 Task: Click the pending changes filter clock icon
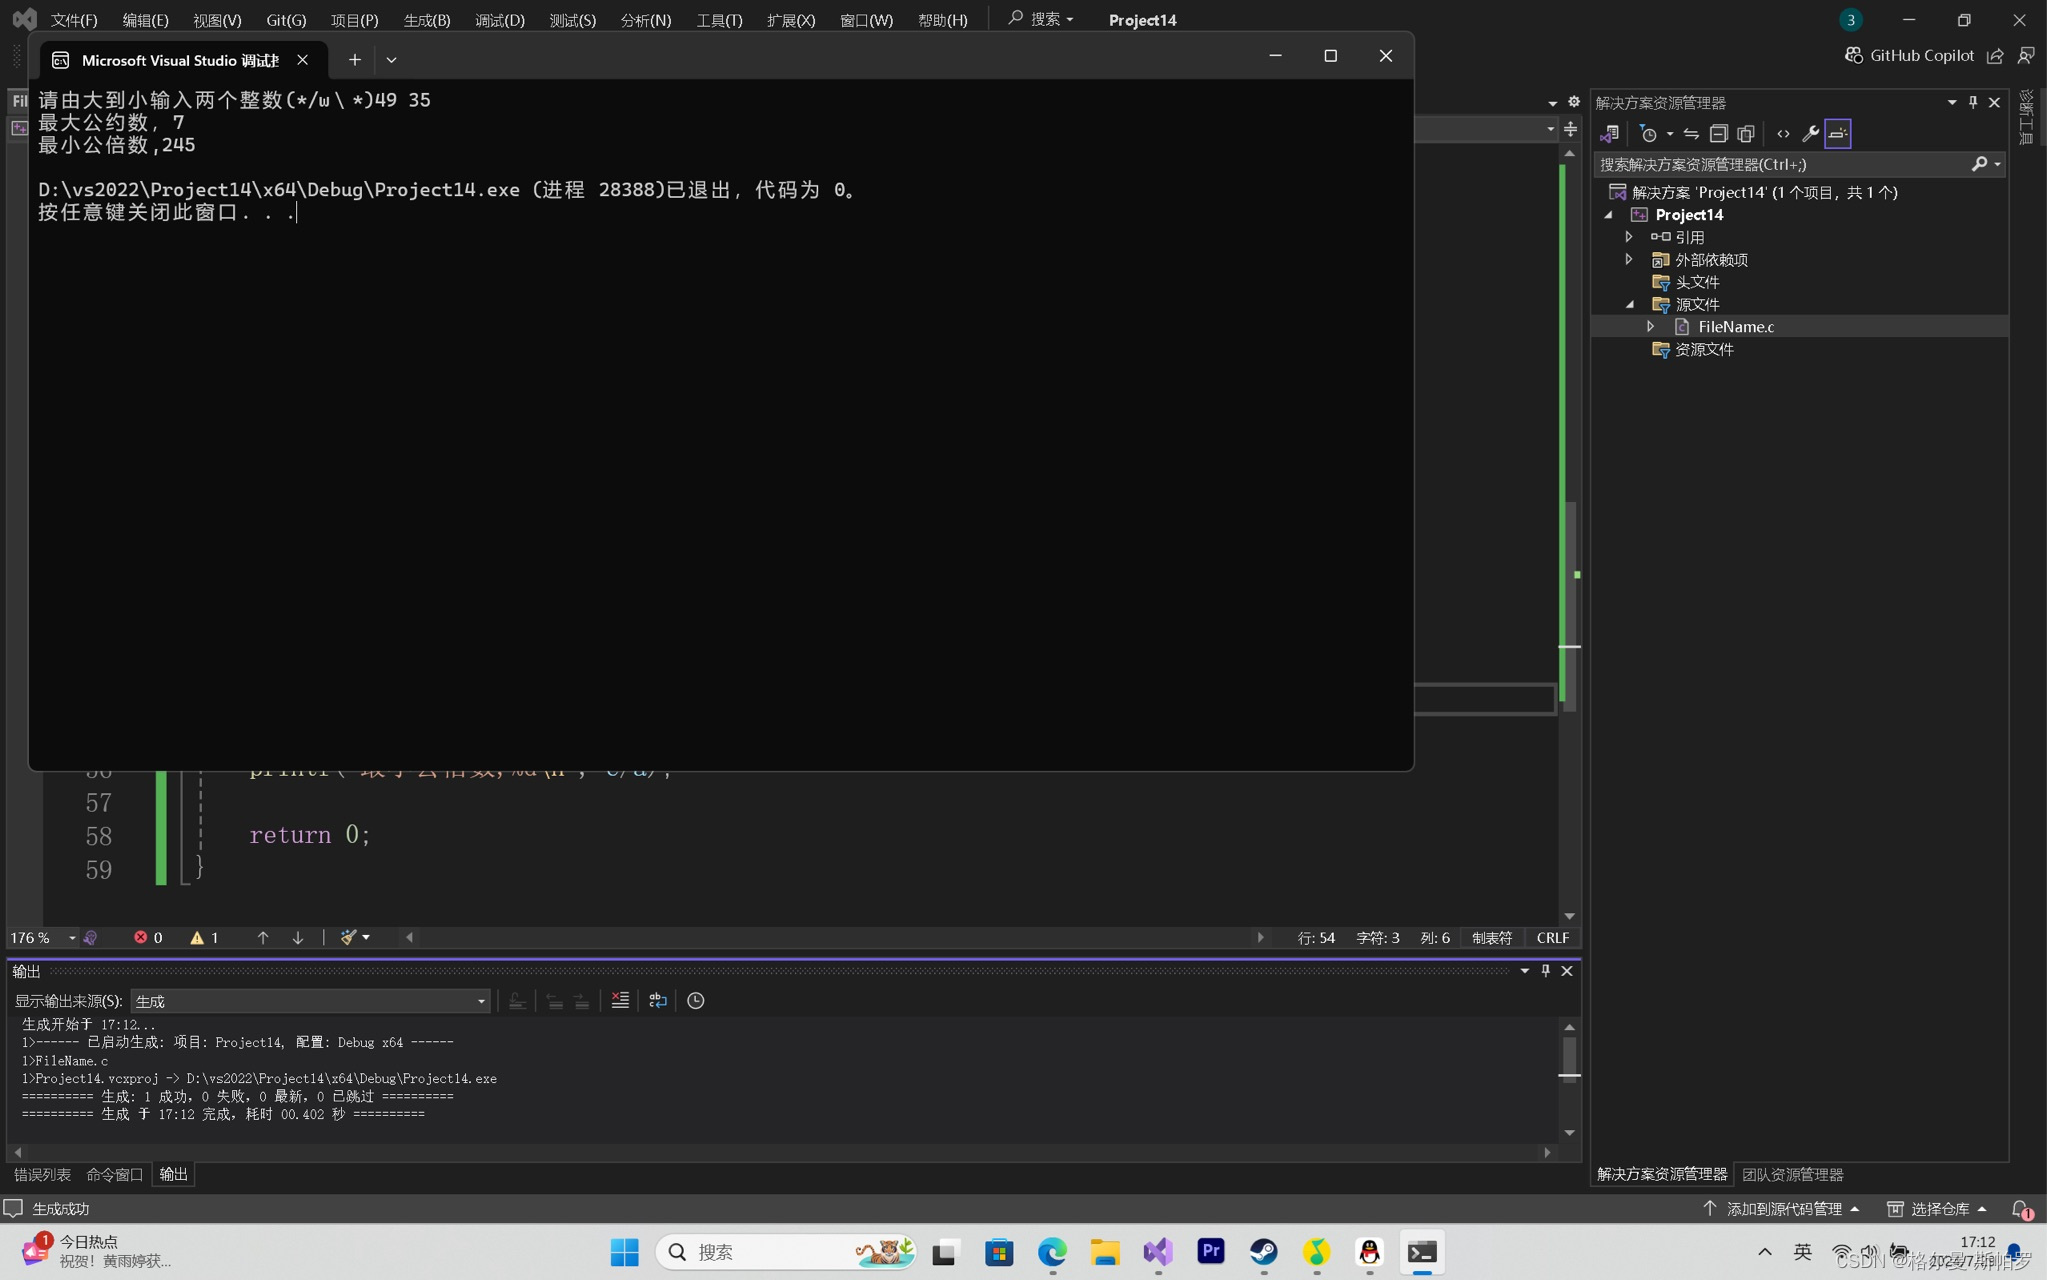[x=1649, y=134]
